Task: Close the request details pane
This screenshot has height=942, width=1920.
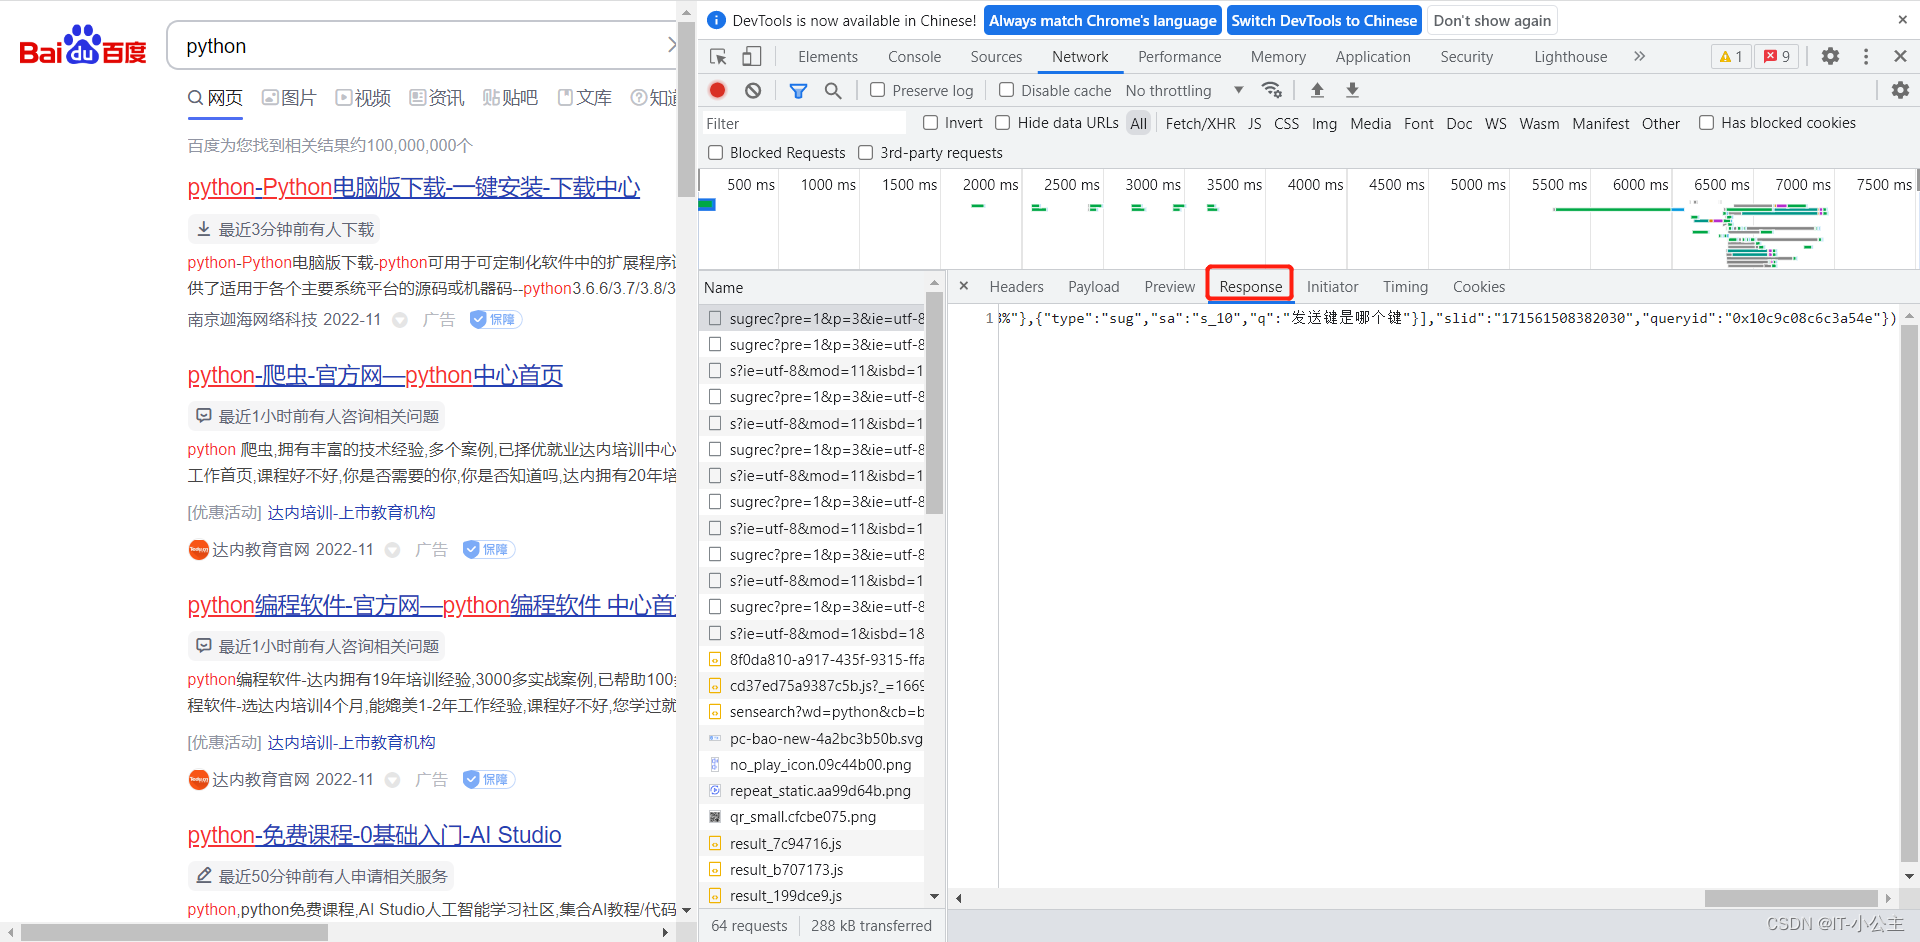Action: click(x=964, y=286)
